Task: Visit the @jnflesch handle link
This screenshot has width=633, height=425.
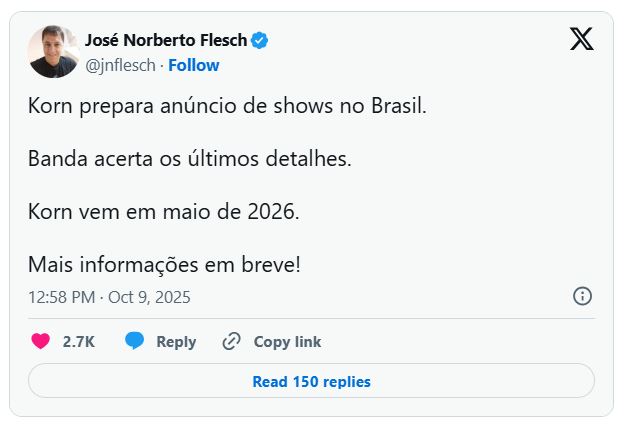Action: click(x=122, y=65)
